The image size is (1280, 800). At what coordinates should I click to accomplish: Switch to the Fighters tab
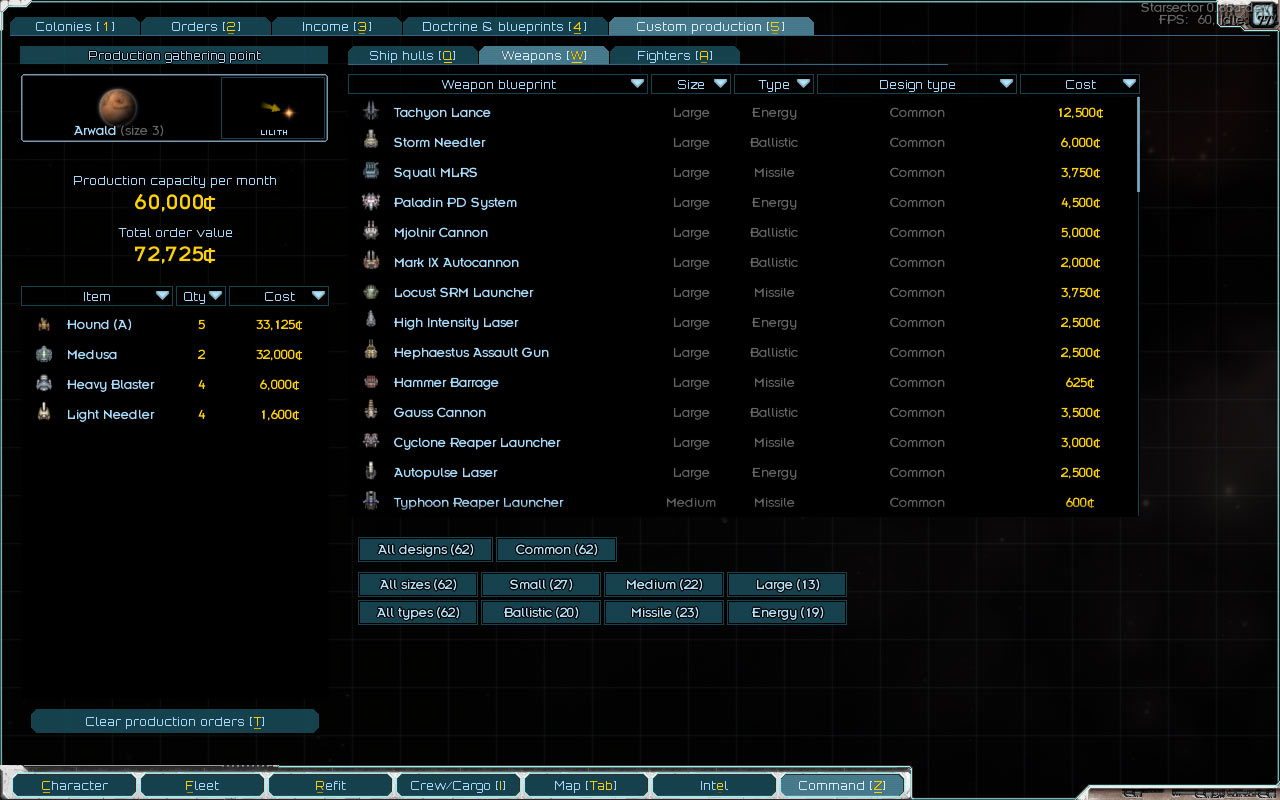[675, 56]
